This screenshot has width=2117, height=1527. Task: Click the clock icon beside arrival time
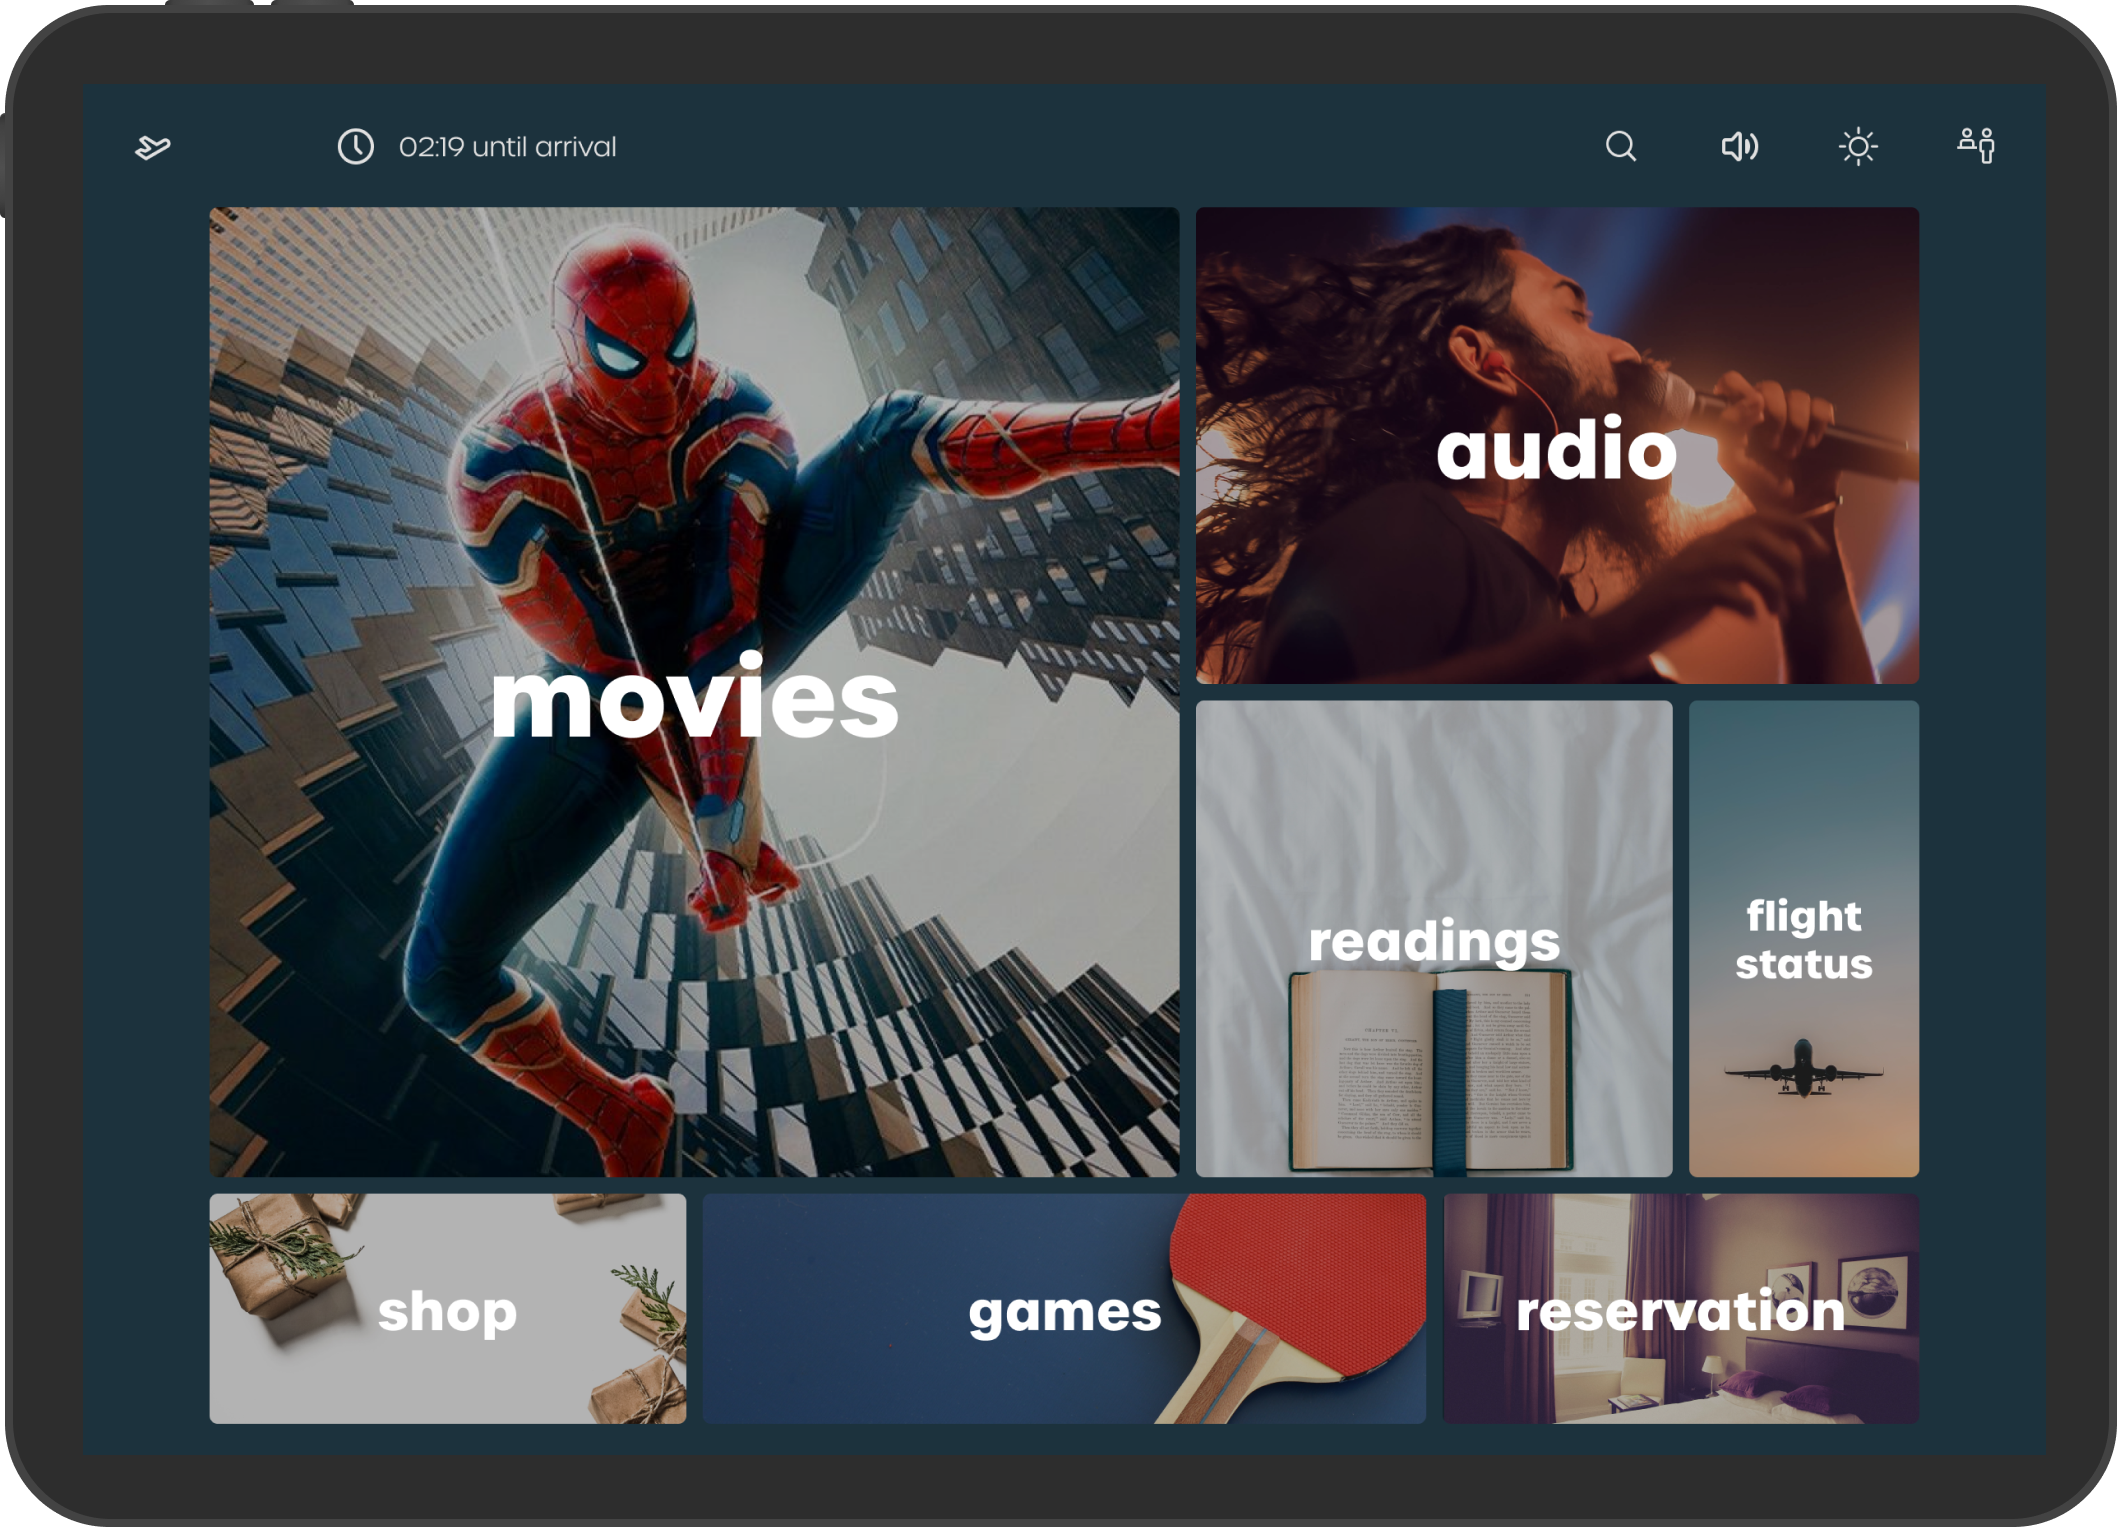tap(355, 146)
